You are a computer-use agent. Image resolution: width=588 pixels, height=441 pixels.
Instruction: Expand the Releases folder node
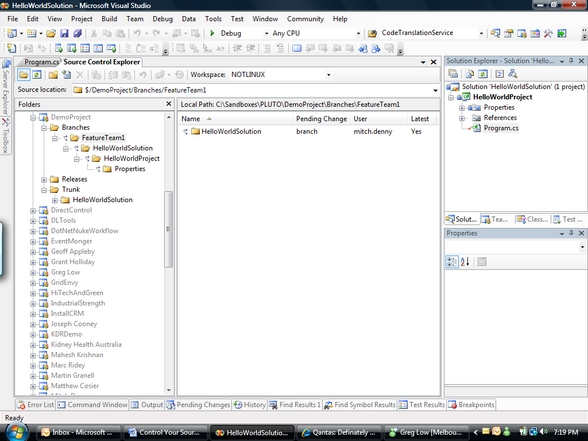coord(44,180)
